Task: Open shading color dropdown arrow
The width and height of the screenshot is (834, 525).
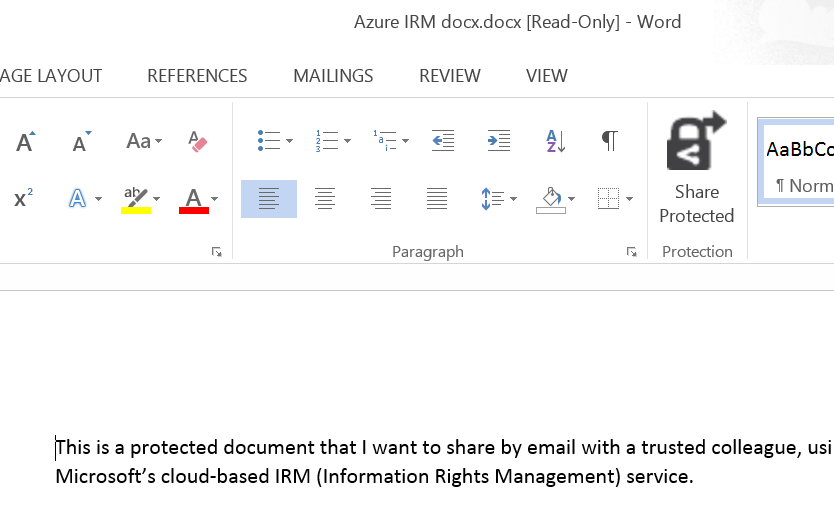Action: (x=571, y=199)
